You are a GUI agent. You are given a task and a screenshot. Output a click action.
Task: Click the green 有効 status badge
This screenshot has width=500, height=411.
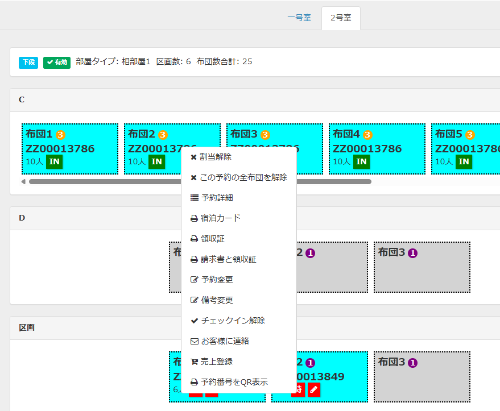pos(57,62)
